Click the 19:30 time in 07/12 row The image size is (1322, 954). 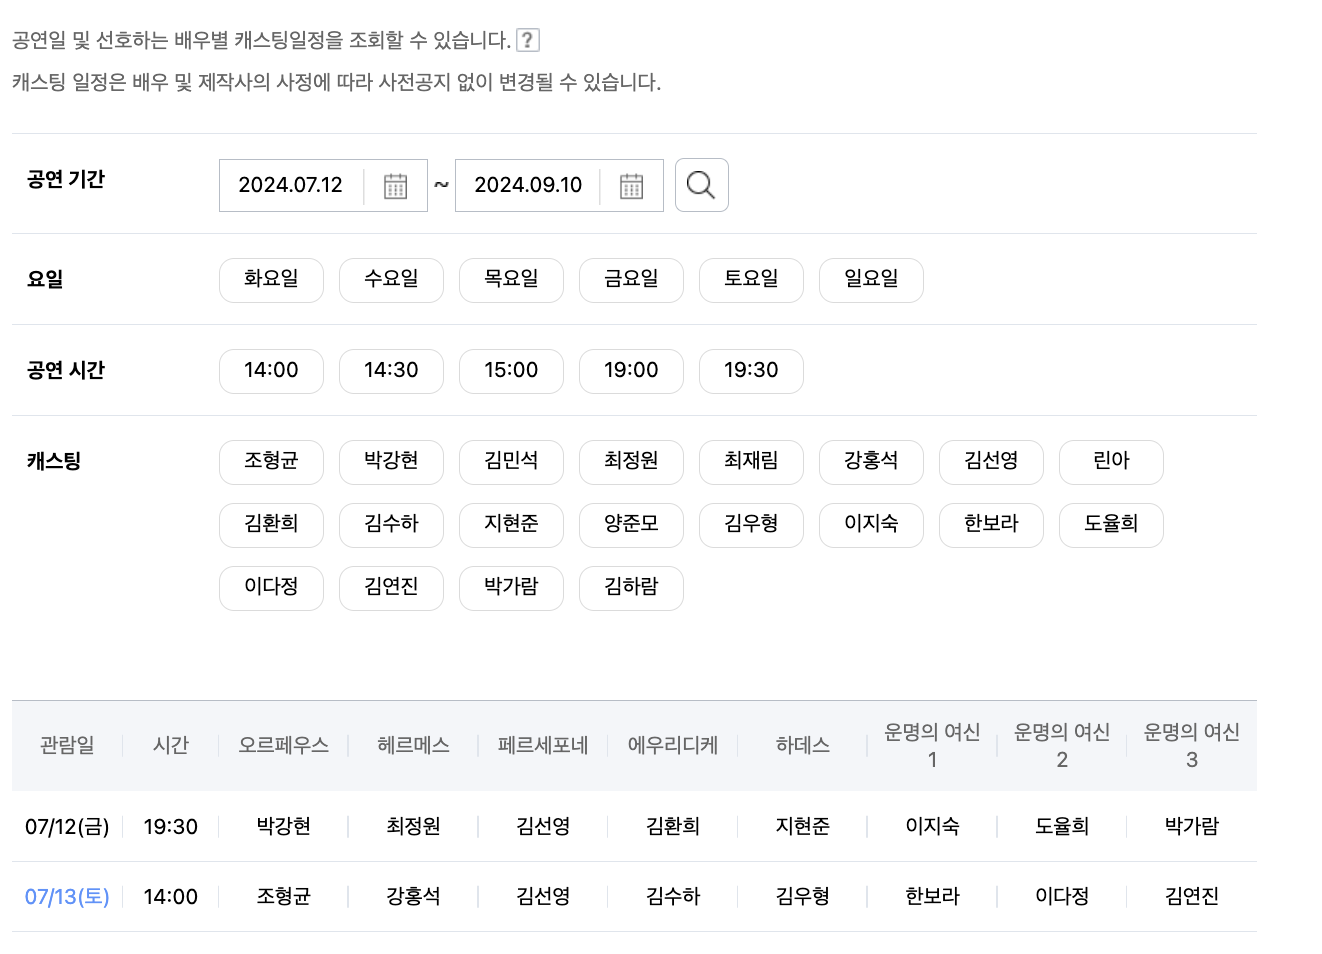pyautogui.click(x=171, y=827)
